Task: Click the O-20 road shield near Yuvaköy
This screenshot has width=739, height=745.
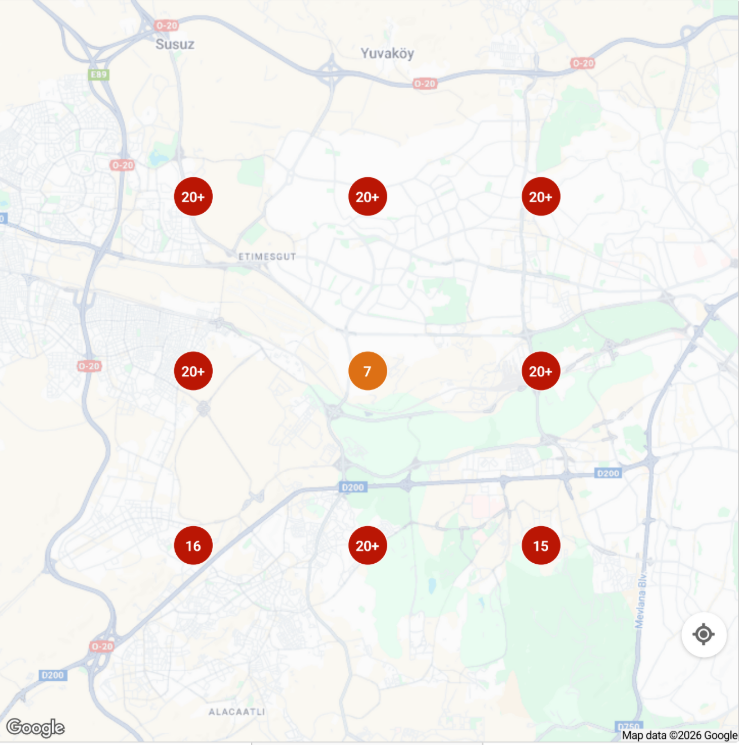Action: click(x=424, y=84)
